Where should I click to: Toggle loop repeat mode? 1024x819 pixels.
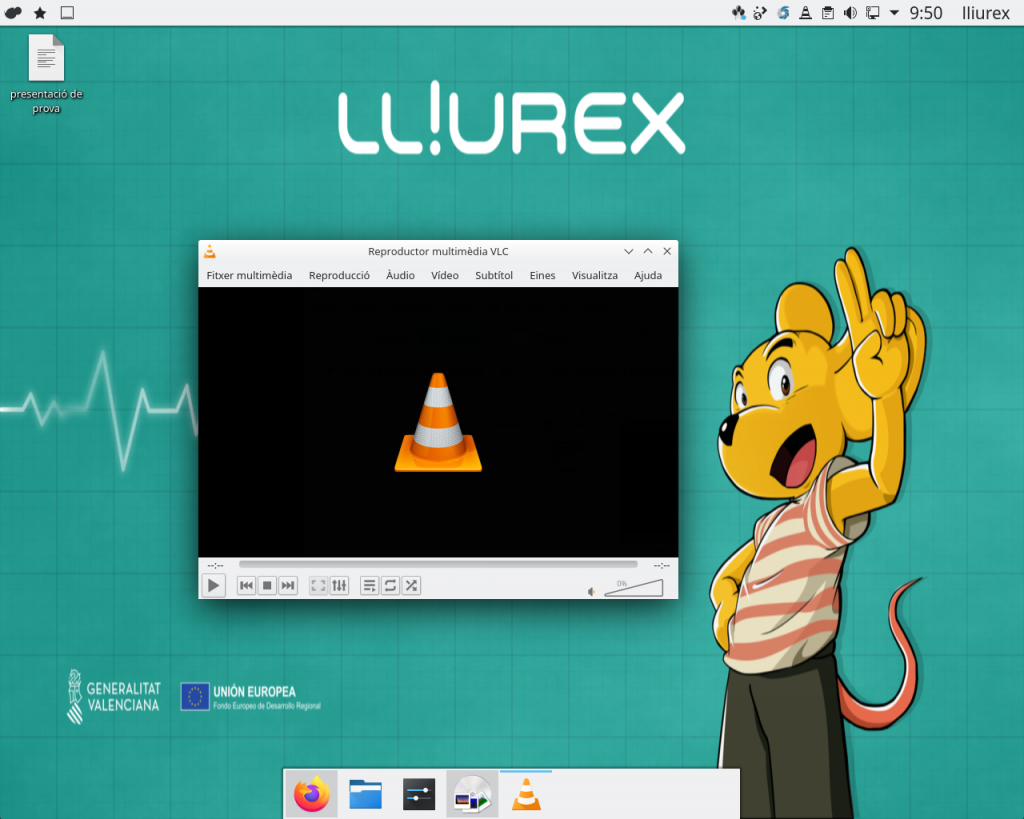pos(390,586)
